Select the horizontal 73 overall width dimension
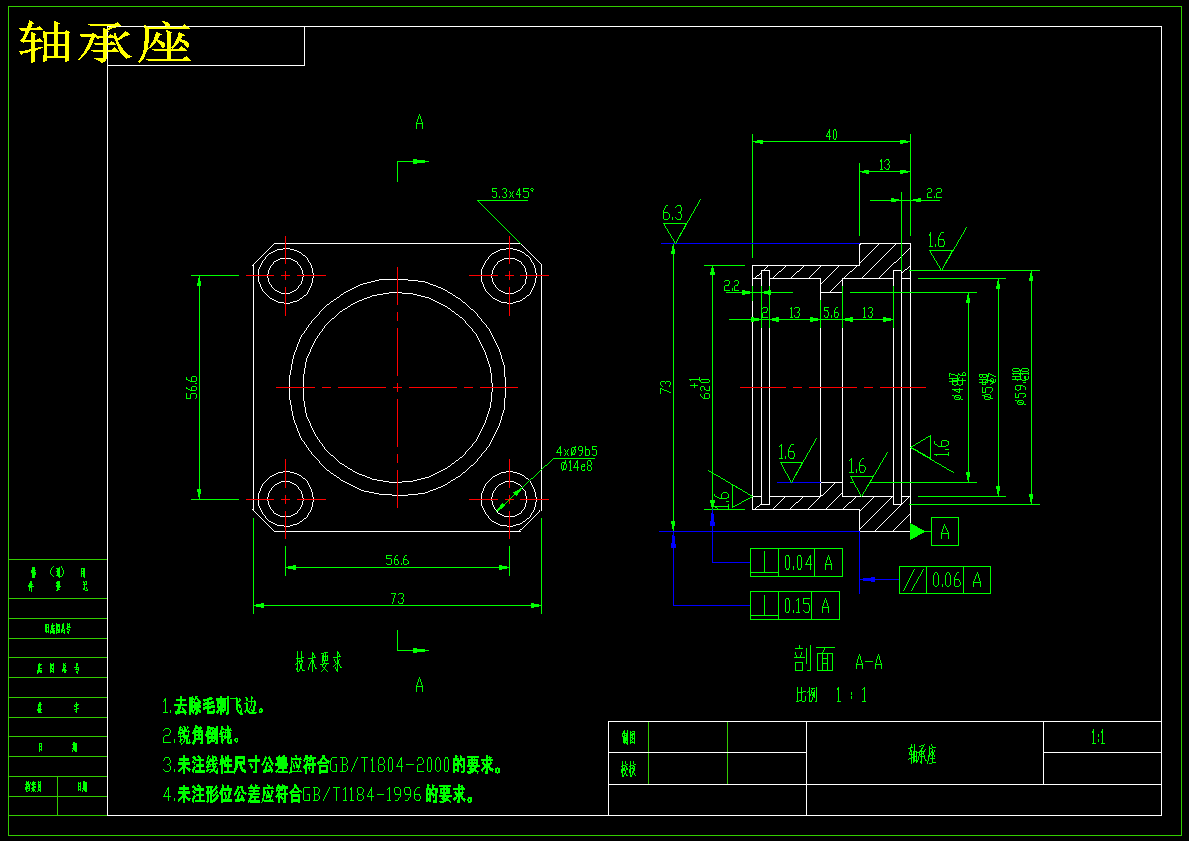This screenshot has width=1189, height=841. coord(397,598)
